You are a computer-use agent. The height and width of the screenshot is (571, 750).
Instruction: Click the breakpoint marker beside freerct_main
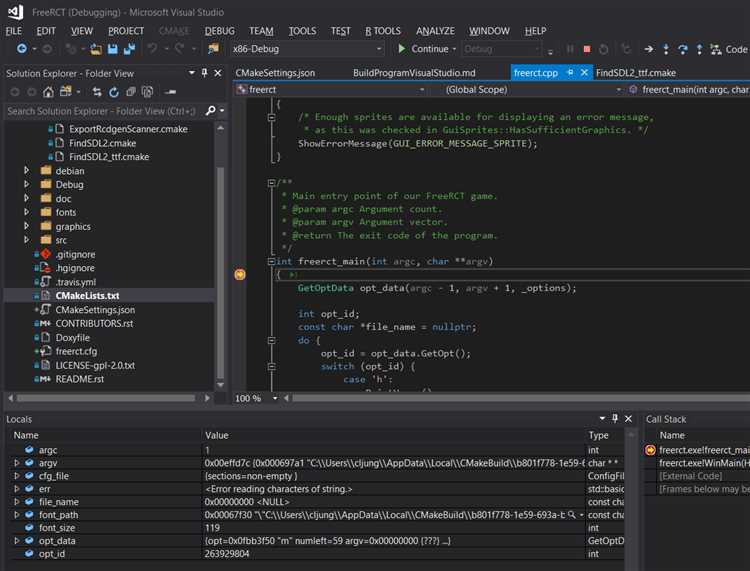click(x=240, y=275)
